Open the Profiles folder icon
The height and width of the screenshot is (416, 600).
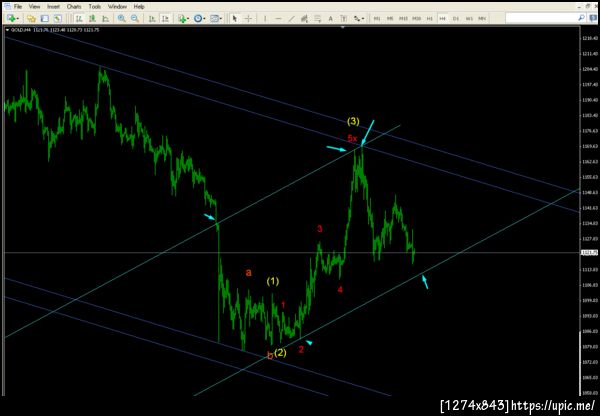pos(31,18)
